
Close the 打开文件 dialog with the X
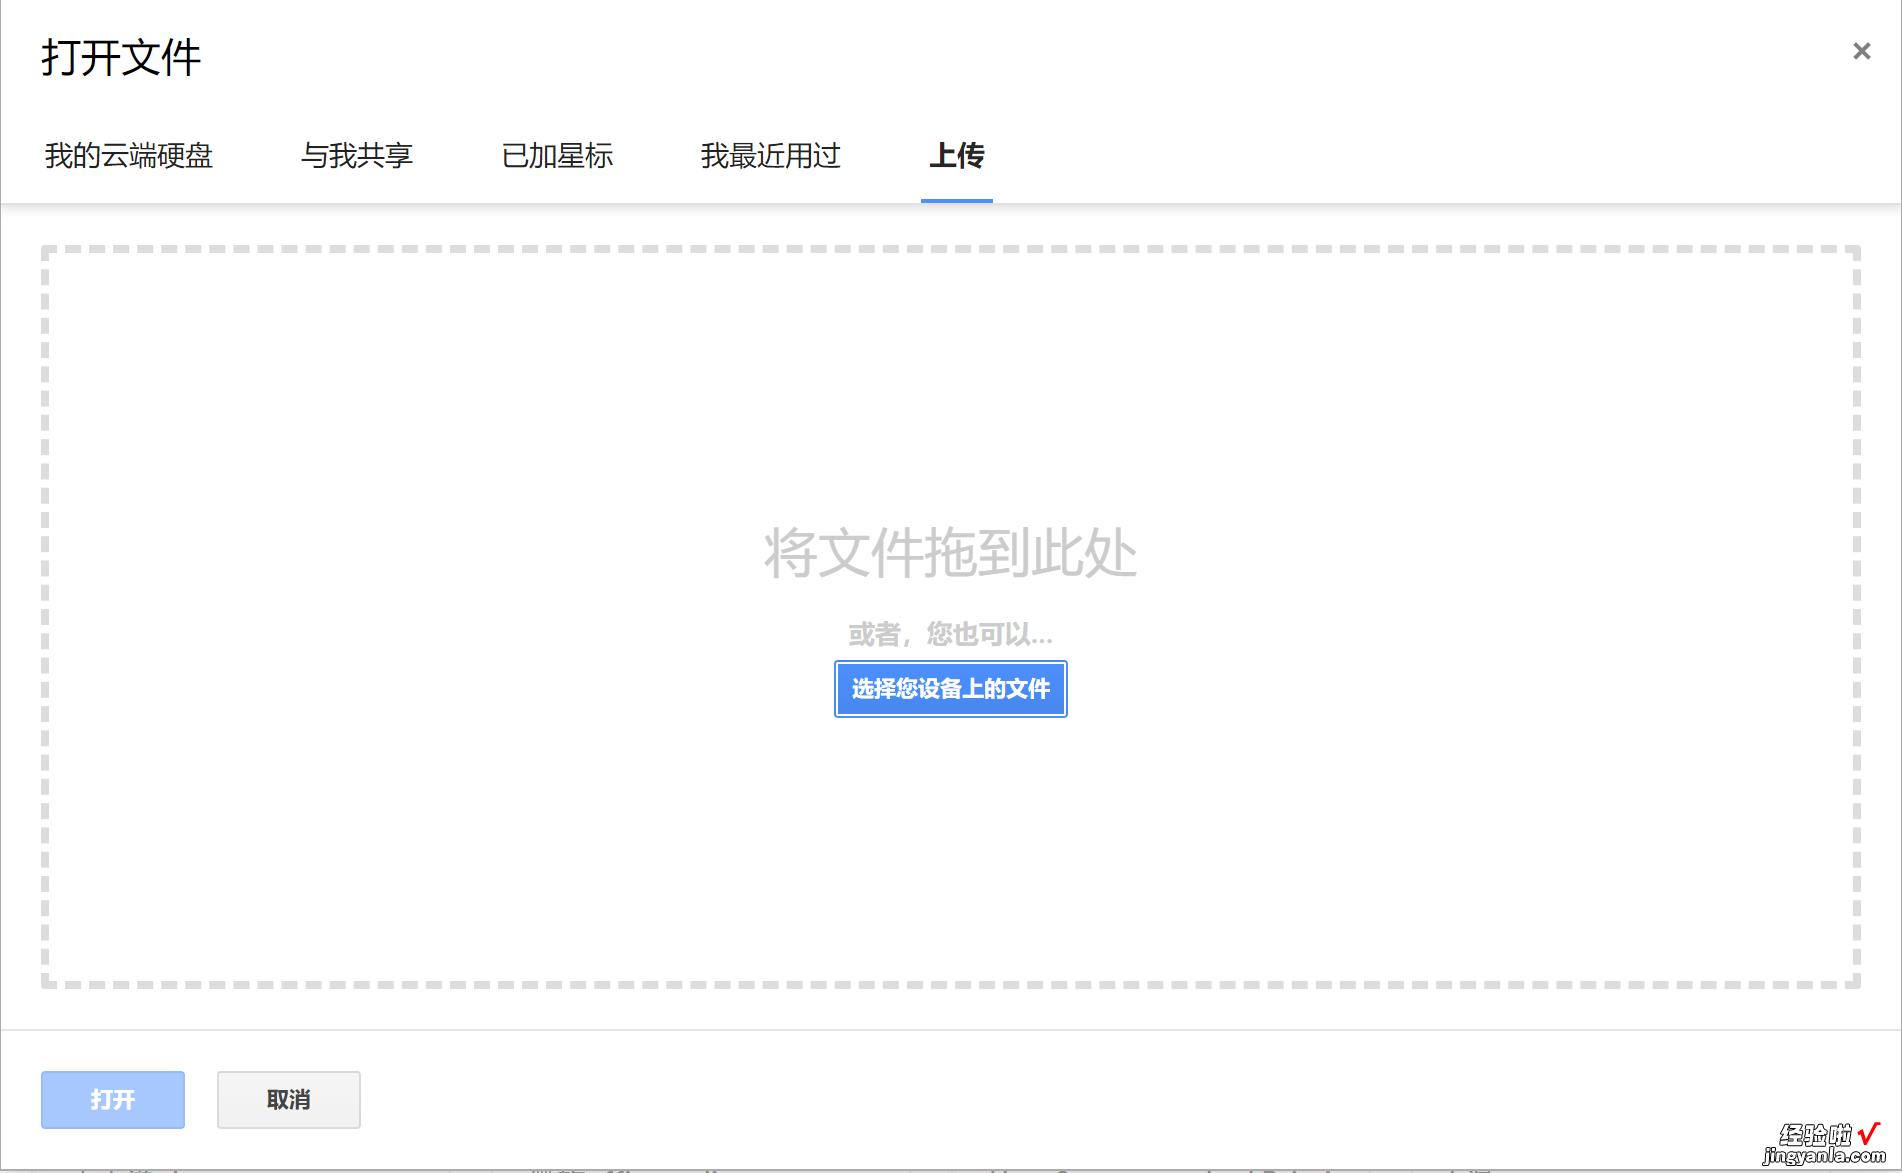1861,51
